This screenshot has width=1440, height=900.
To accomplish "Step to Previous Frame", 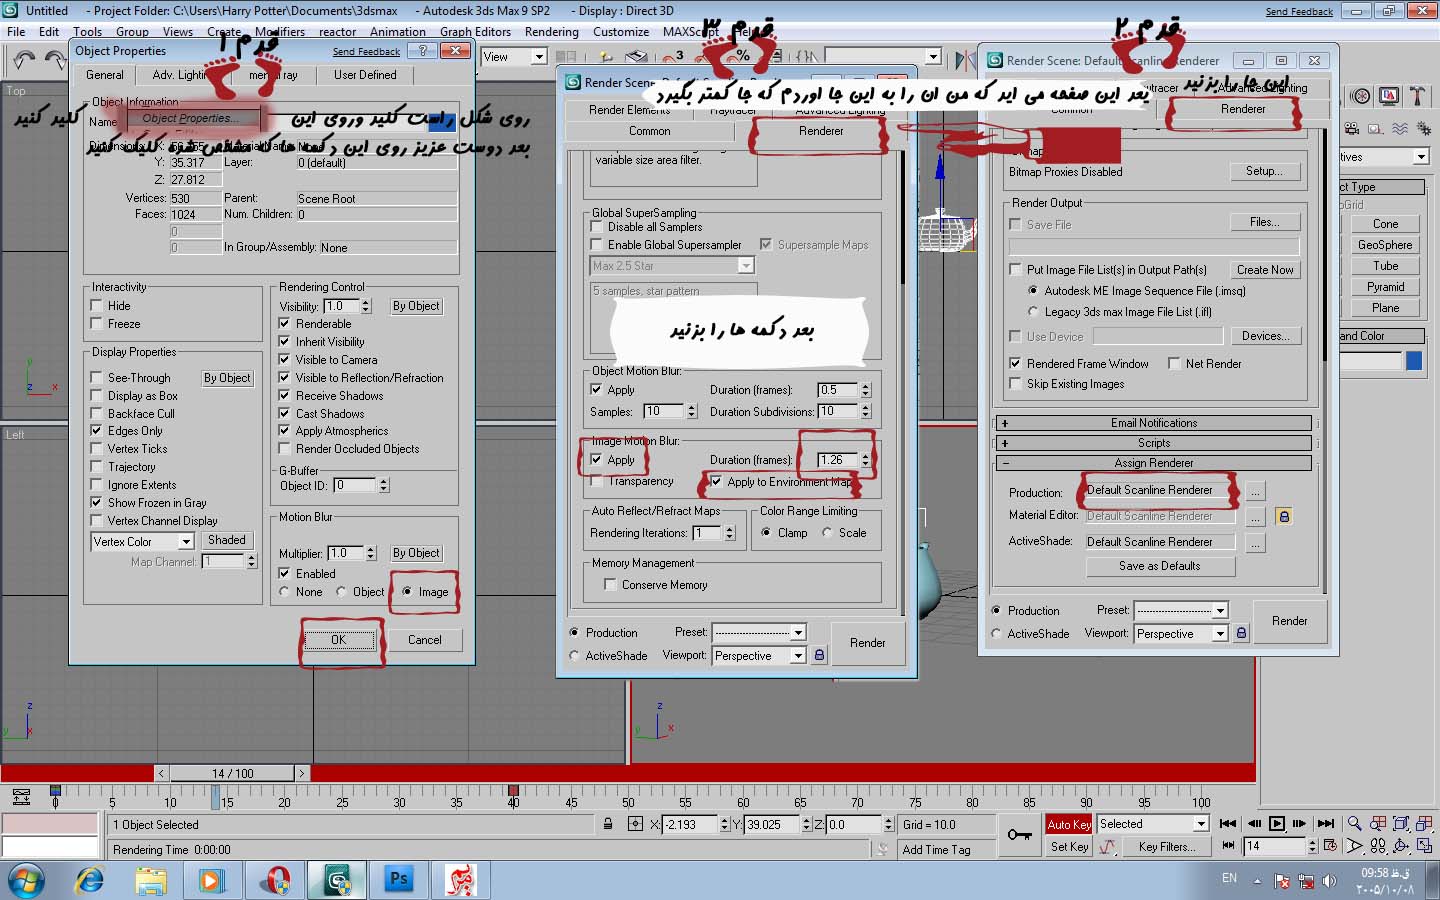I will click(x=1253, y=824).
